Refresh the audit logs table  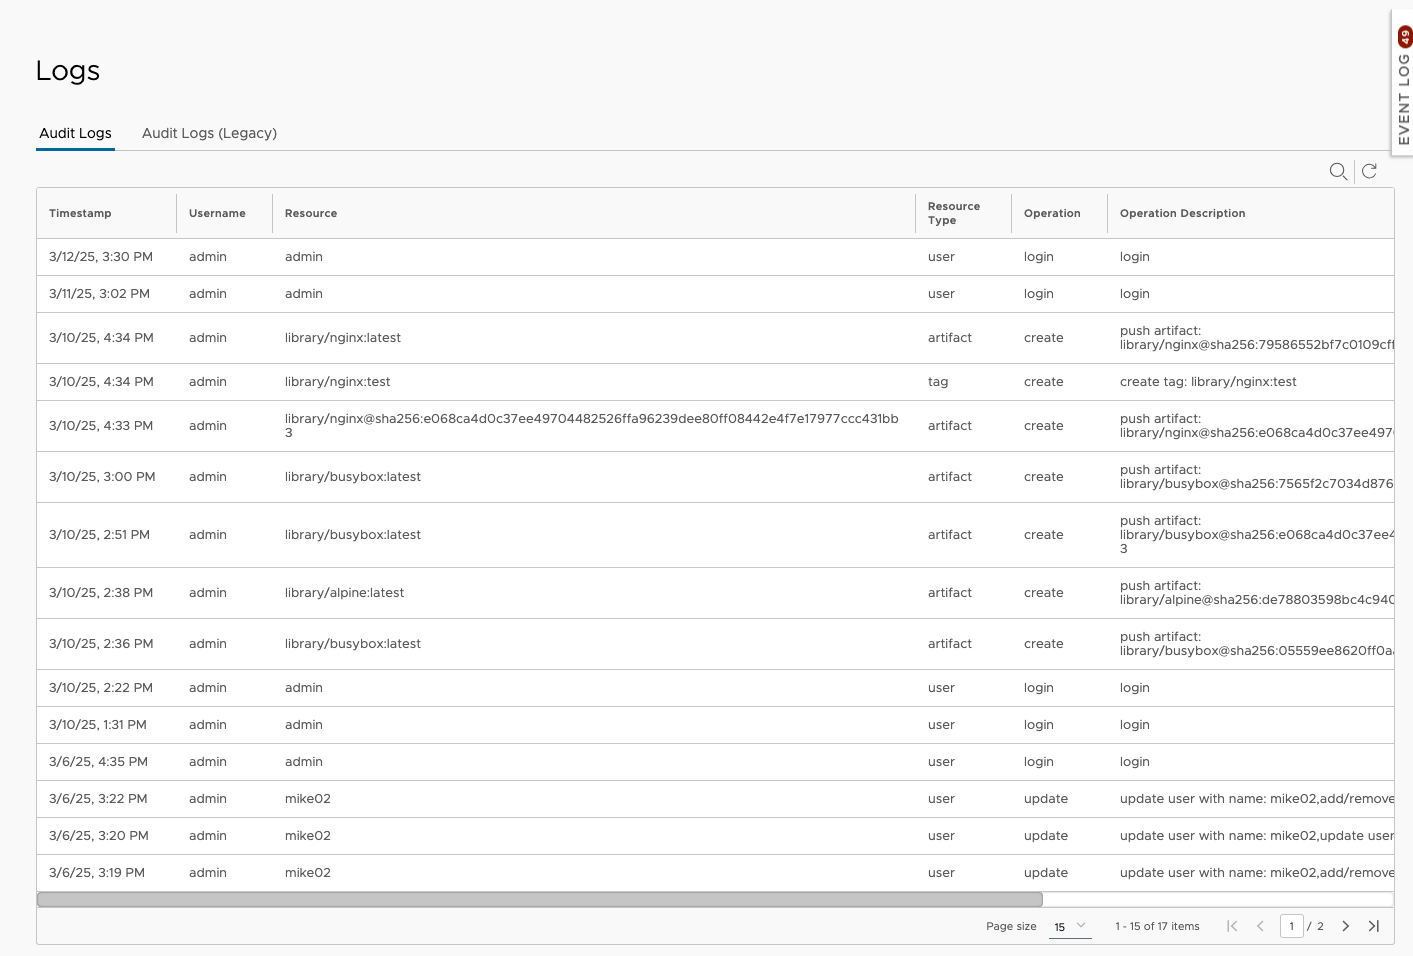click(1369, 171)
